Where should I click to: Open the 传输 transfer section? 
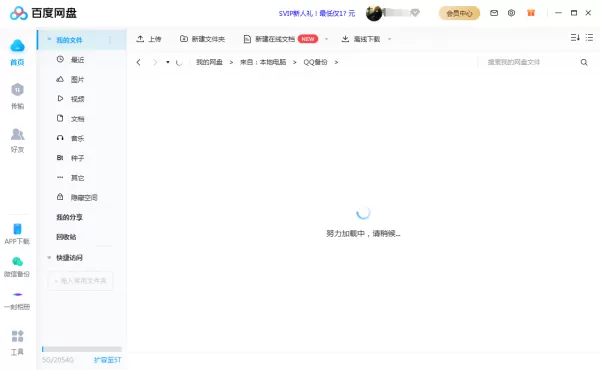[17, 96]
